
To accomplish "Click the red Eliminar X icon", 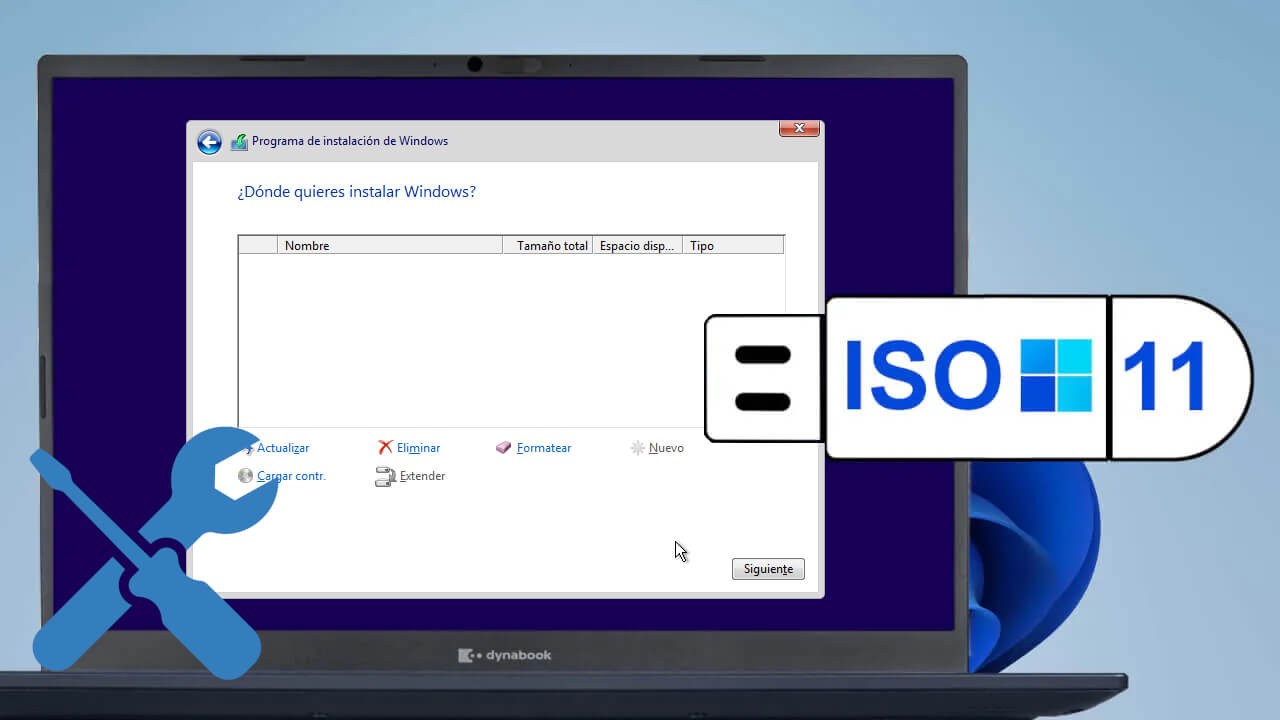I will pos(385,448).
